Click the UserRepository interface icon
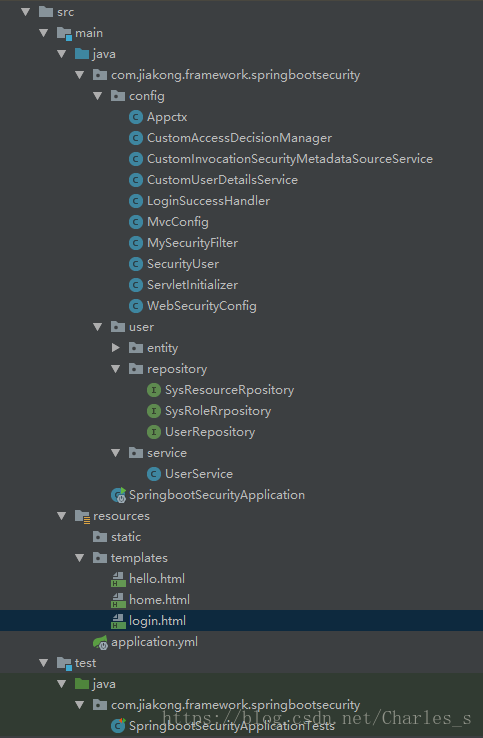483x738 pixels. coord(153,432)
